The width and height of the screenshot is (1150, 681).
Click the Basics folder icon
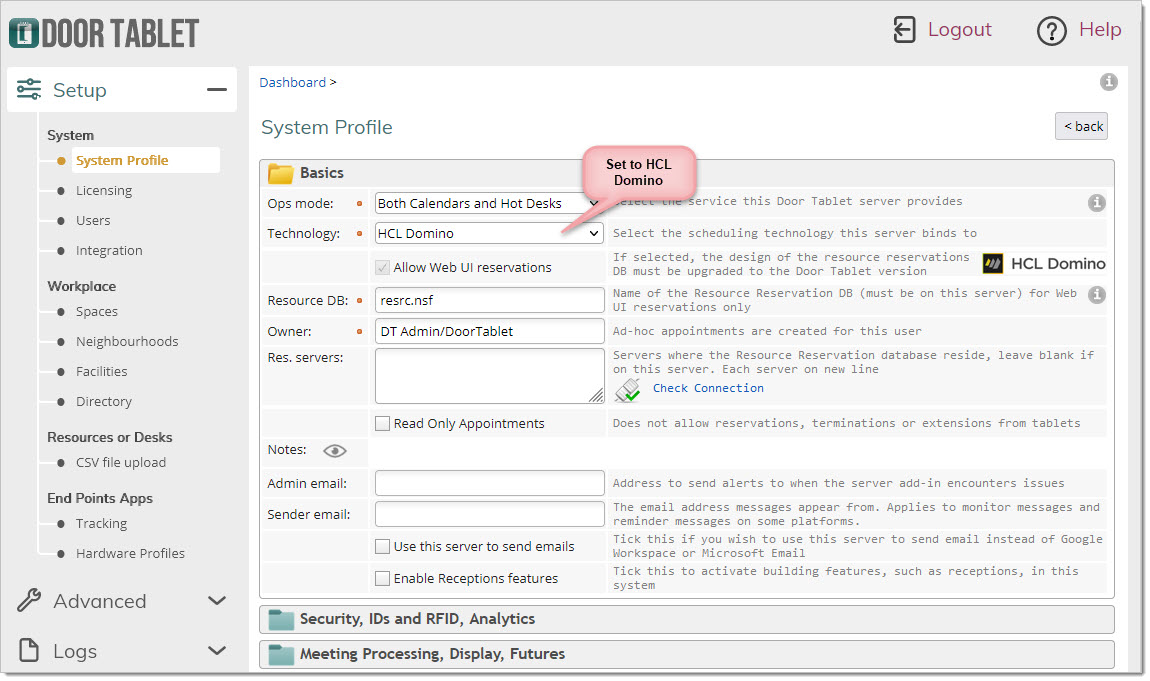click(280, 174)
